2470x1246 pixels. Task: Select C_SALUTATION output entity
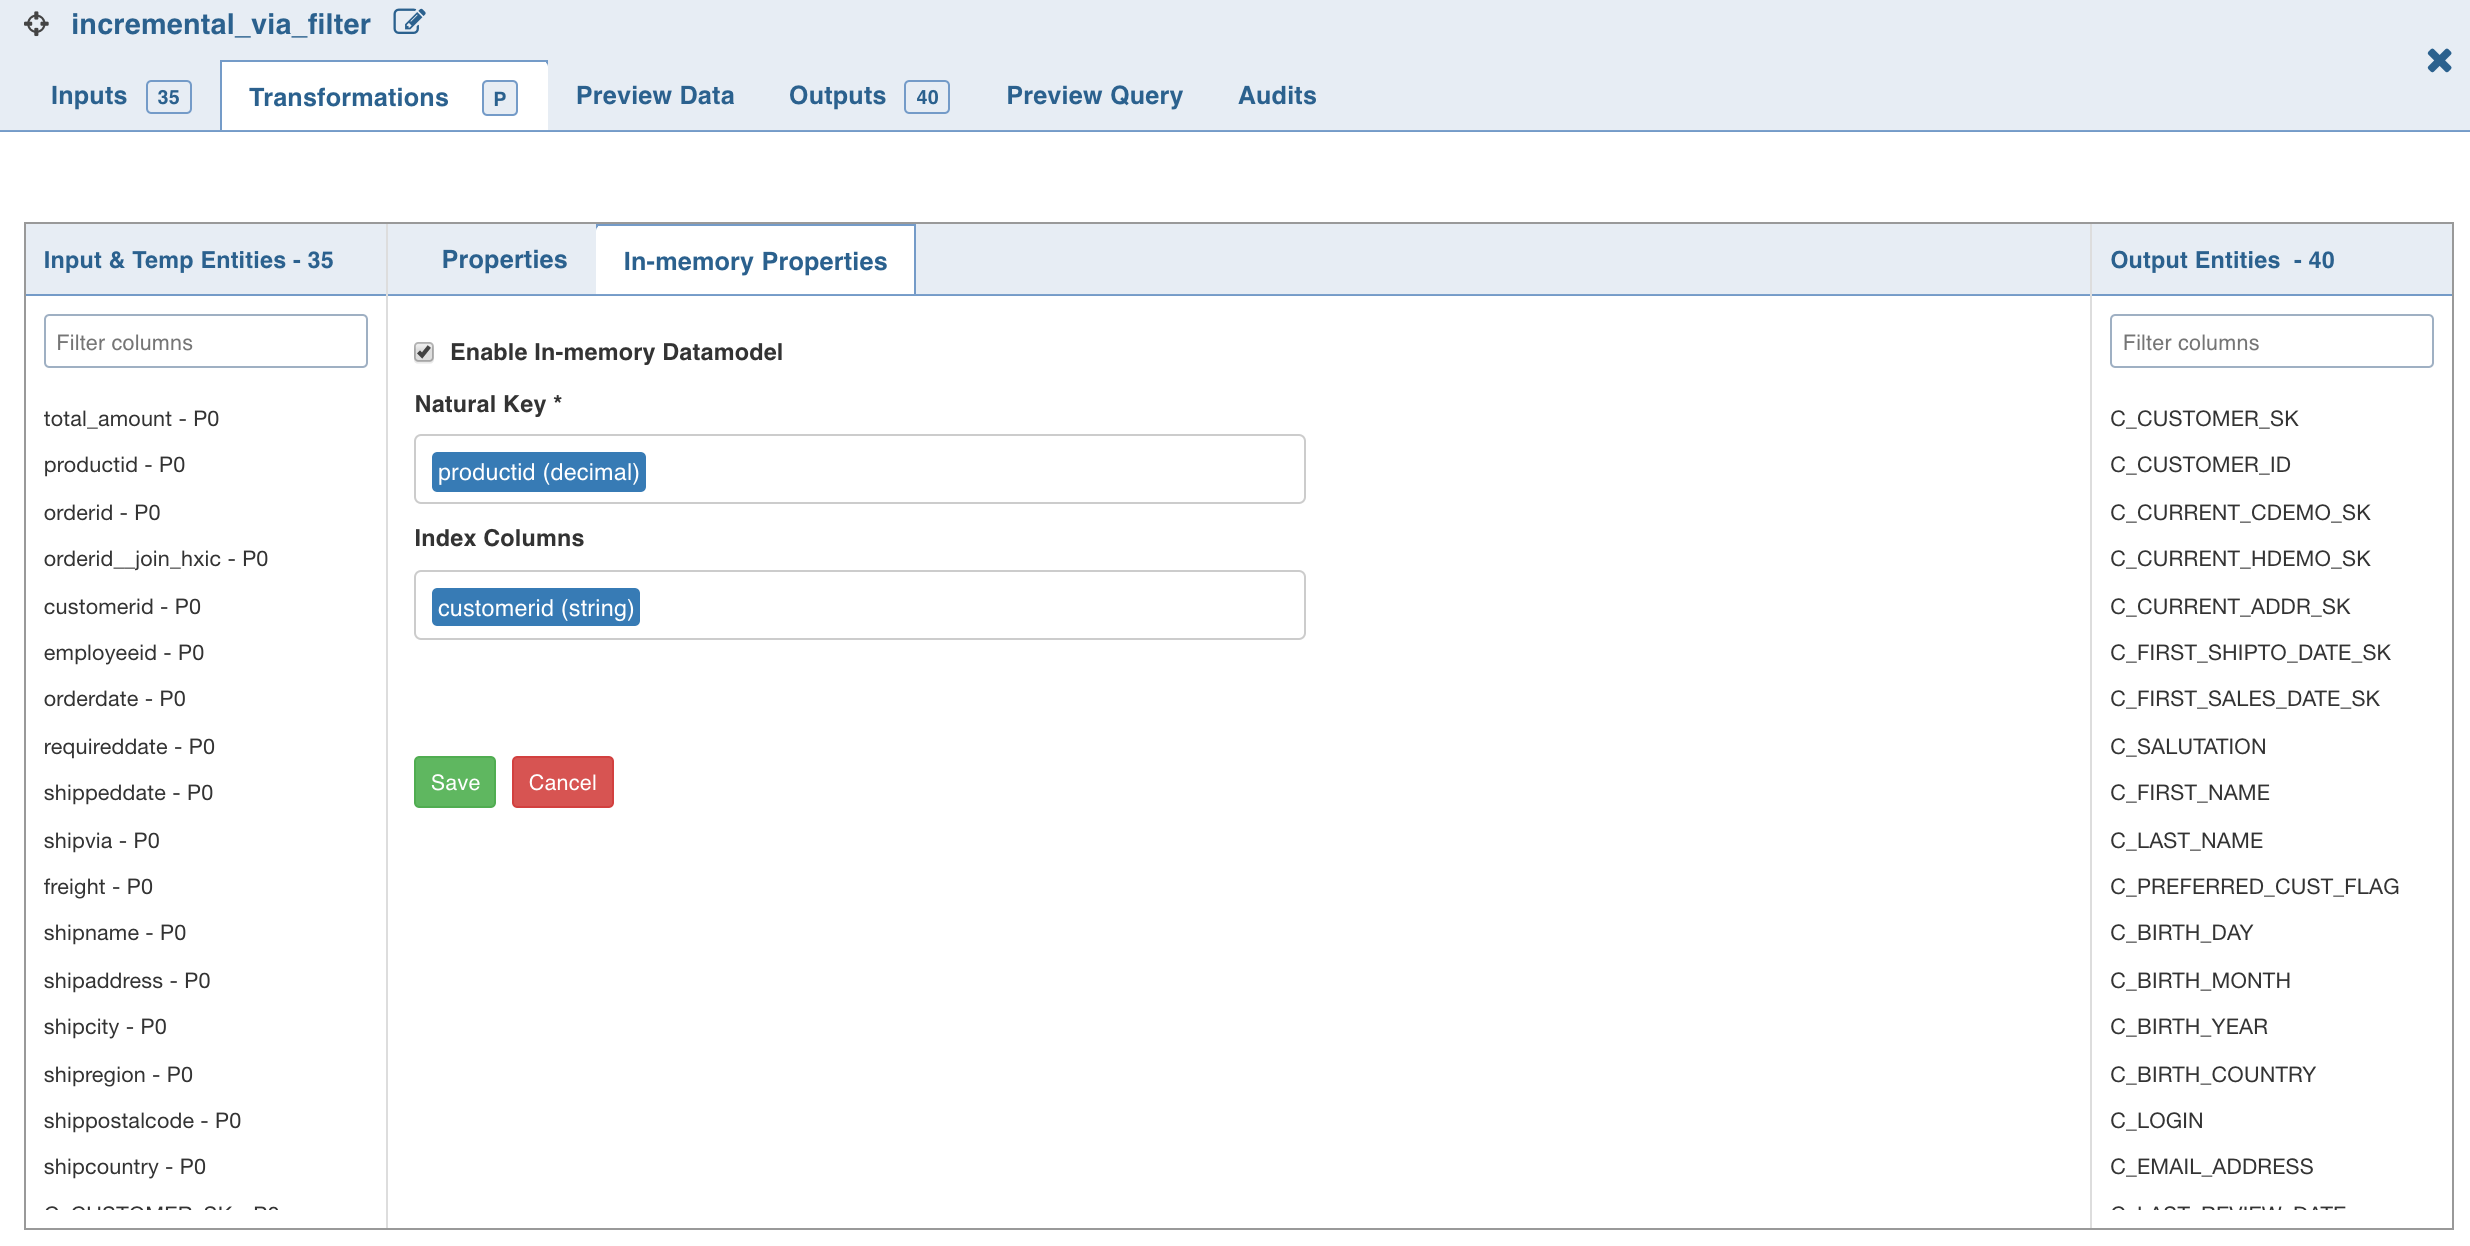point(2188,747)
